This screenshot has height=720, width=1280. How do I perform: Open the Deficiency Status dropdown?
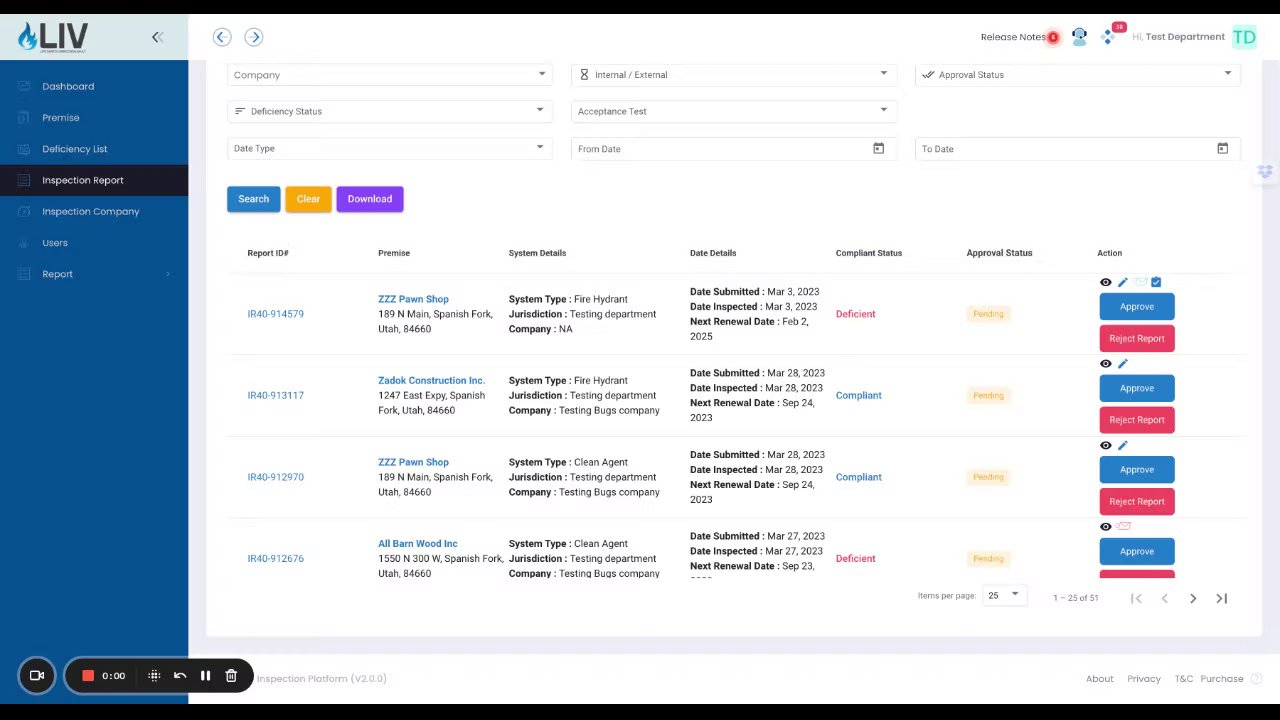(x=390, y=111)
